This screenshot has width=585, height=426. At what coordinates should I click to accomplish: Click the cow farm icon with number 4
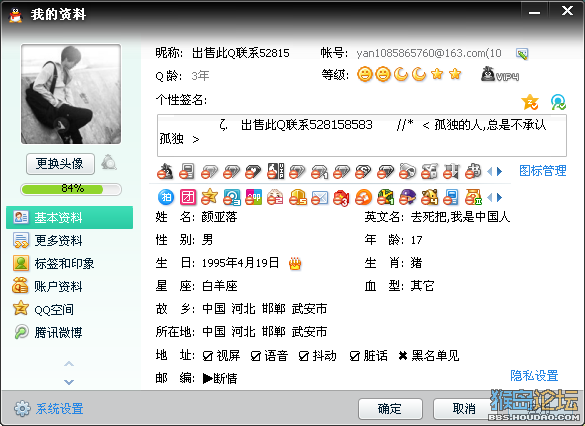(429, 197)
